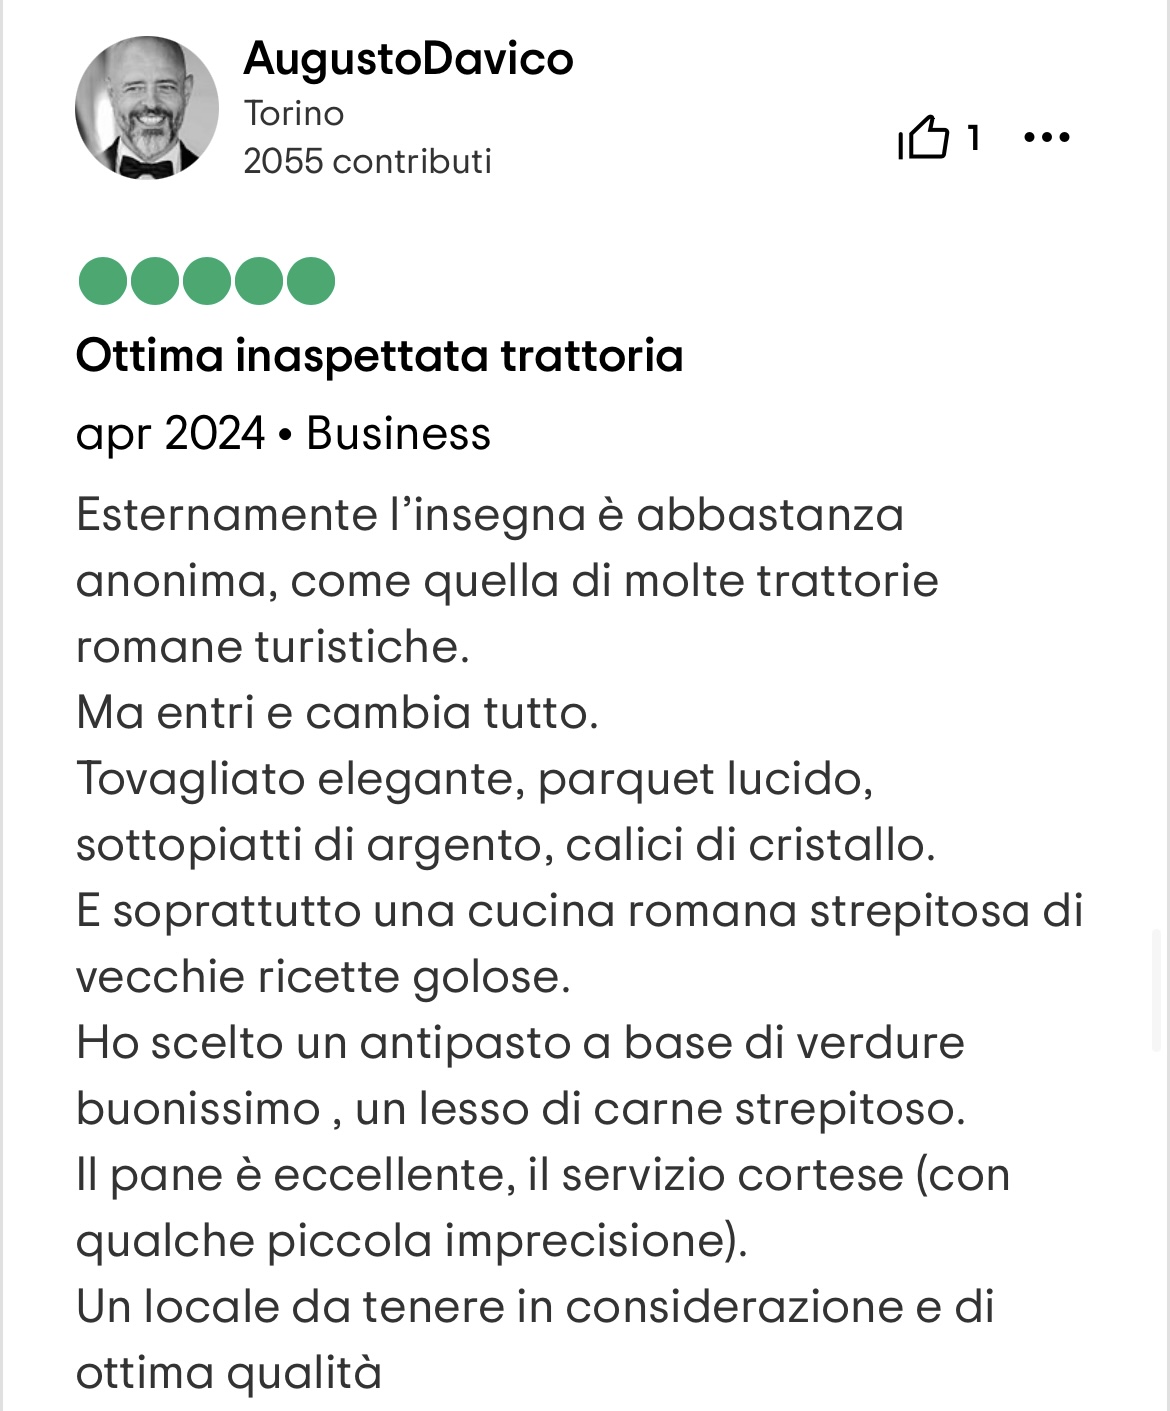Click the third green rating bubble
The width and height of the screenshot is (1170, 1411).
206,281
